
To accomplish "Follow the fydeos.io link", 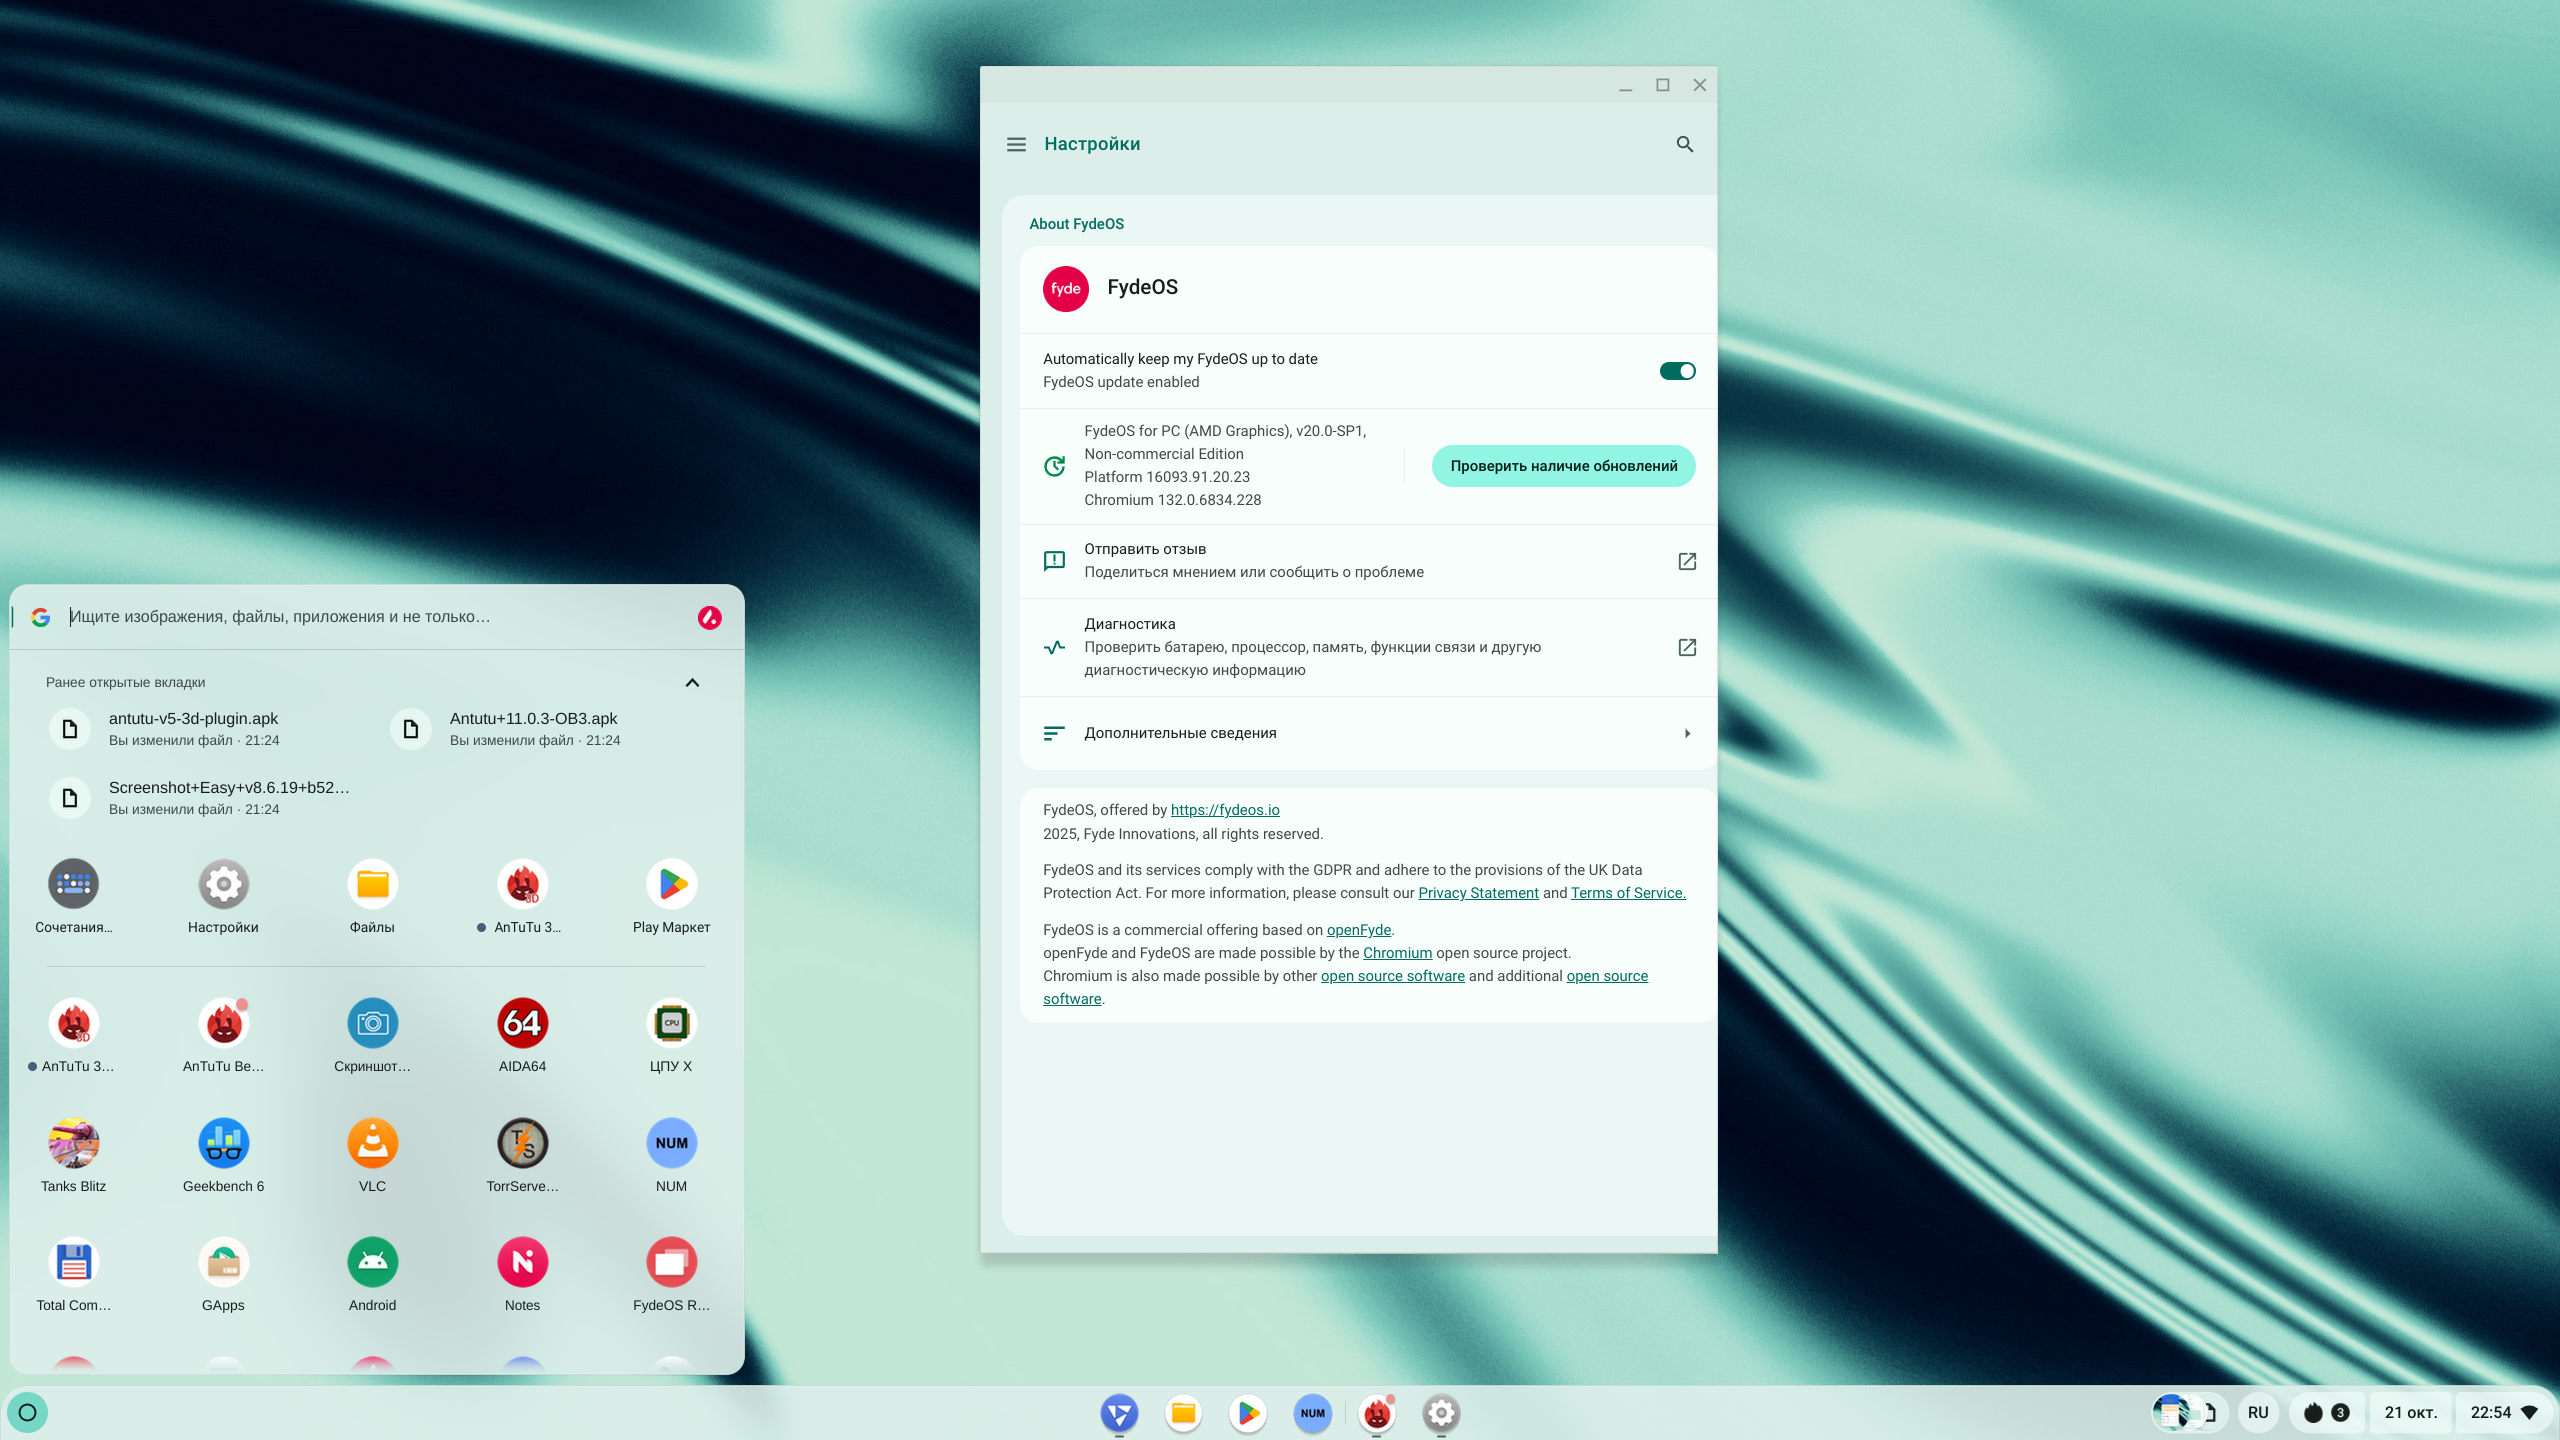I will point(1224,810).
